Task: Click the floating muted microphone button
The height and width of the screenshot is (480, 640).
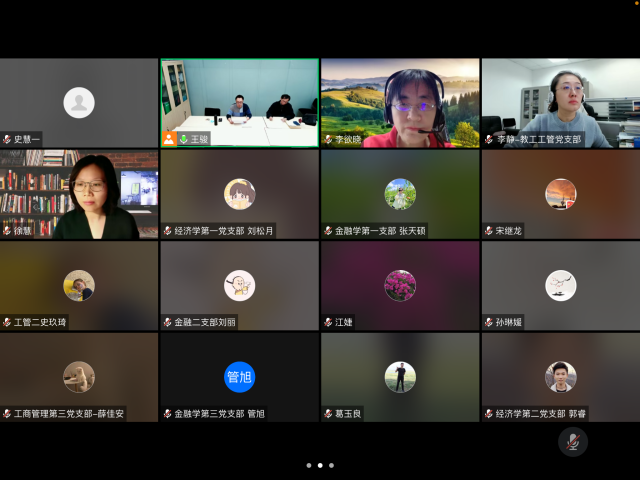Action: (573, 441)
